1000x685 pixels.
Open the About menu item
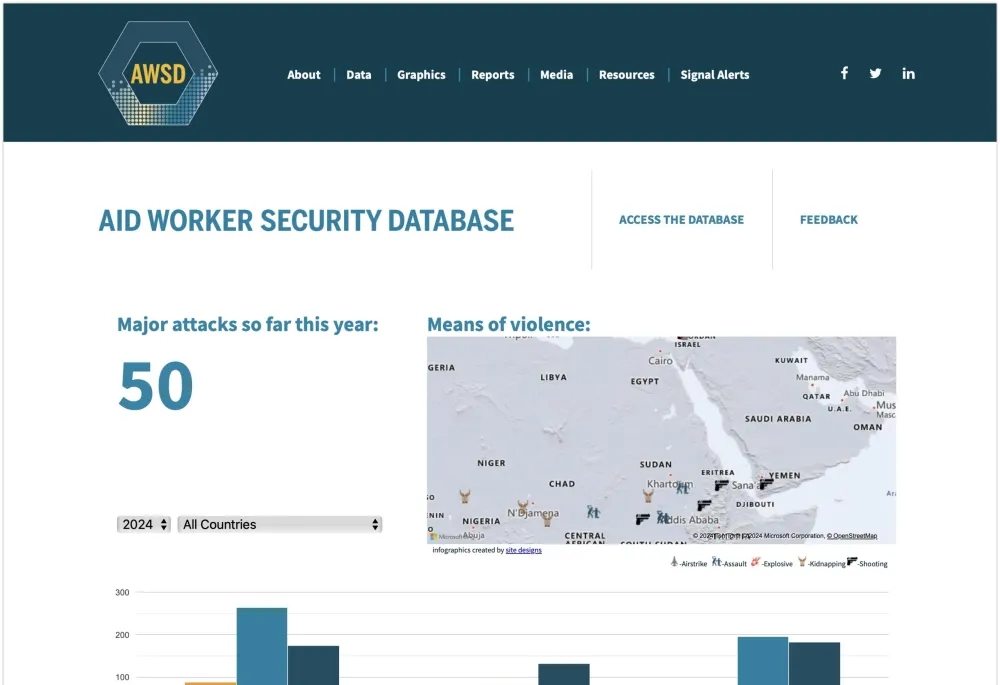[x=304, y=75]
